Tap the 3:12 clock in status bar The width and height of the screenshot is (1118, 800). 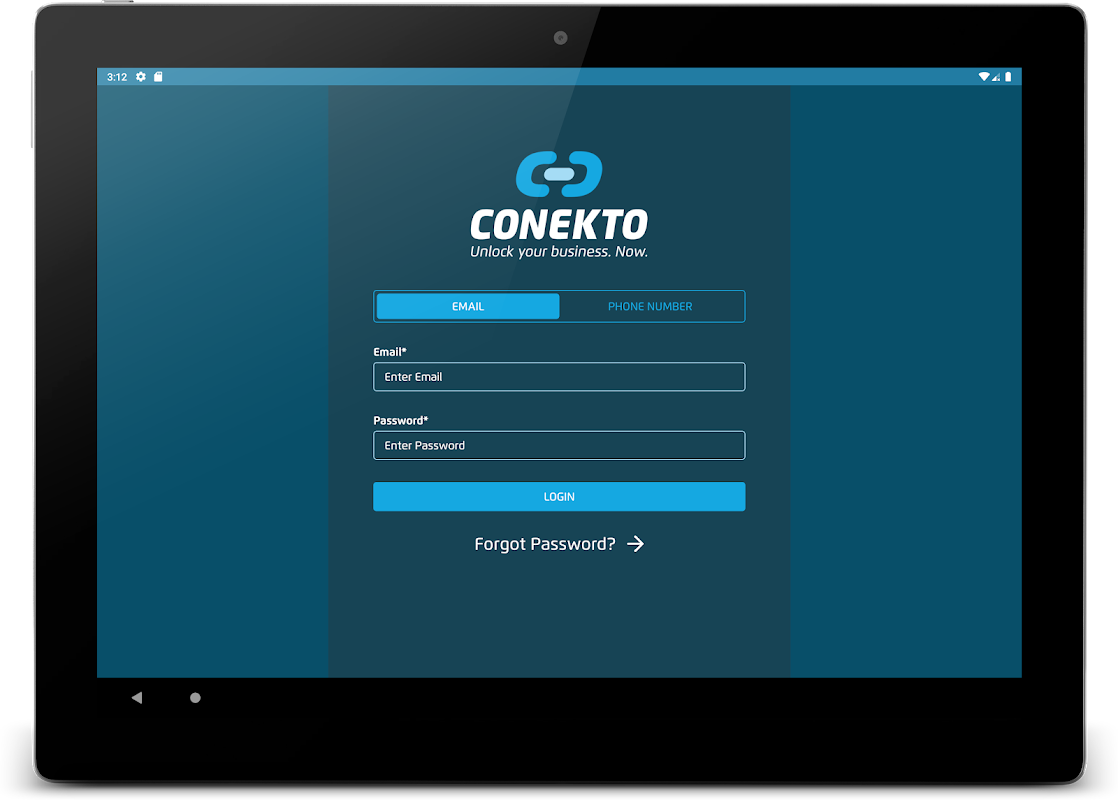(x=117, y=77)
